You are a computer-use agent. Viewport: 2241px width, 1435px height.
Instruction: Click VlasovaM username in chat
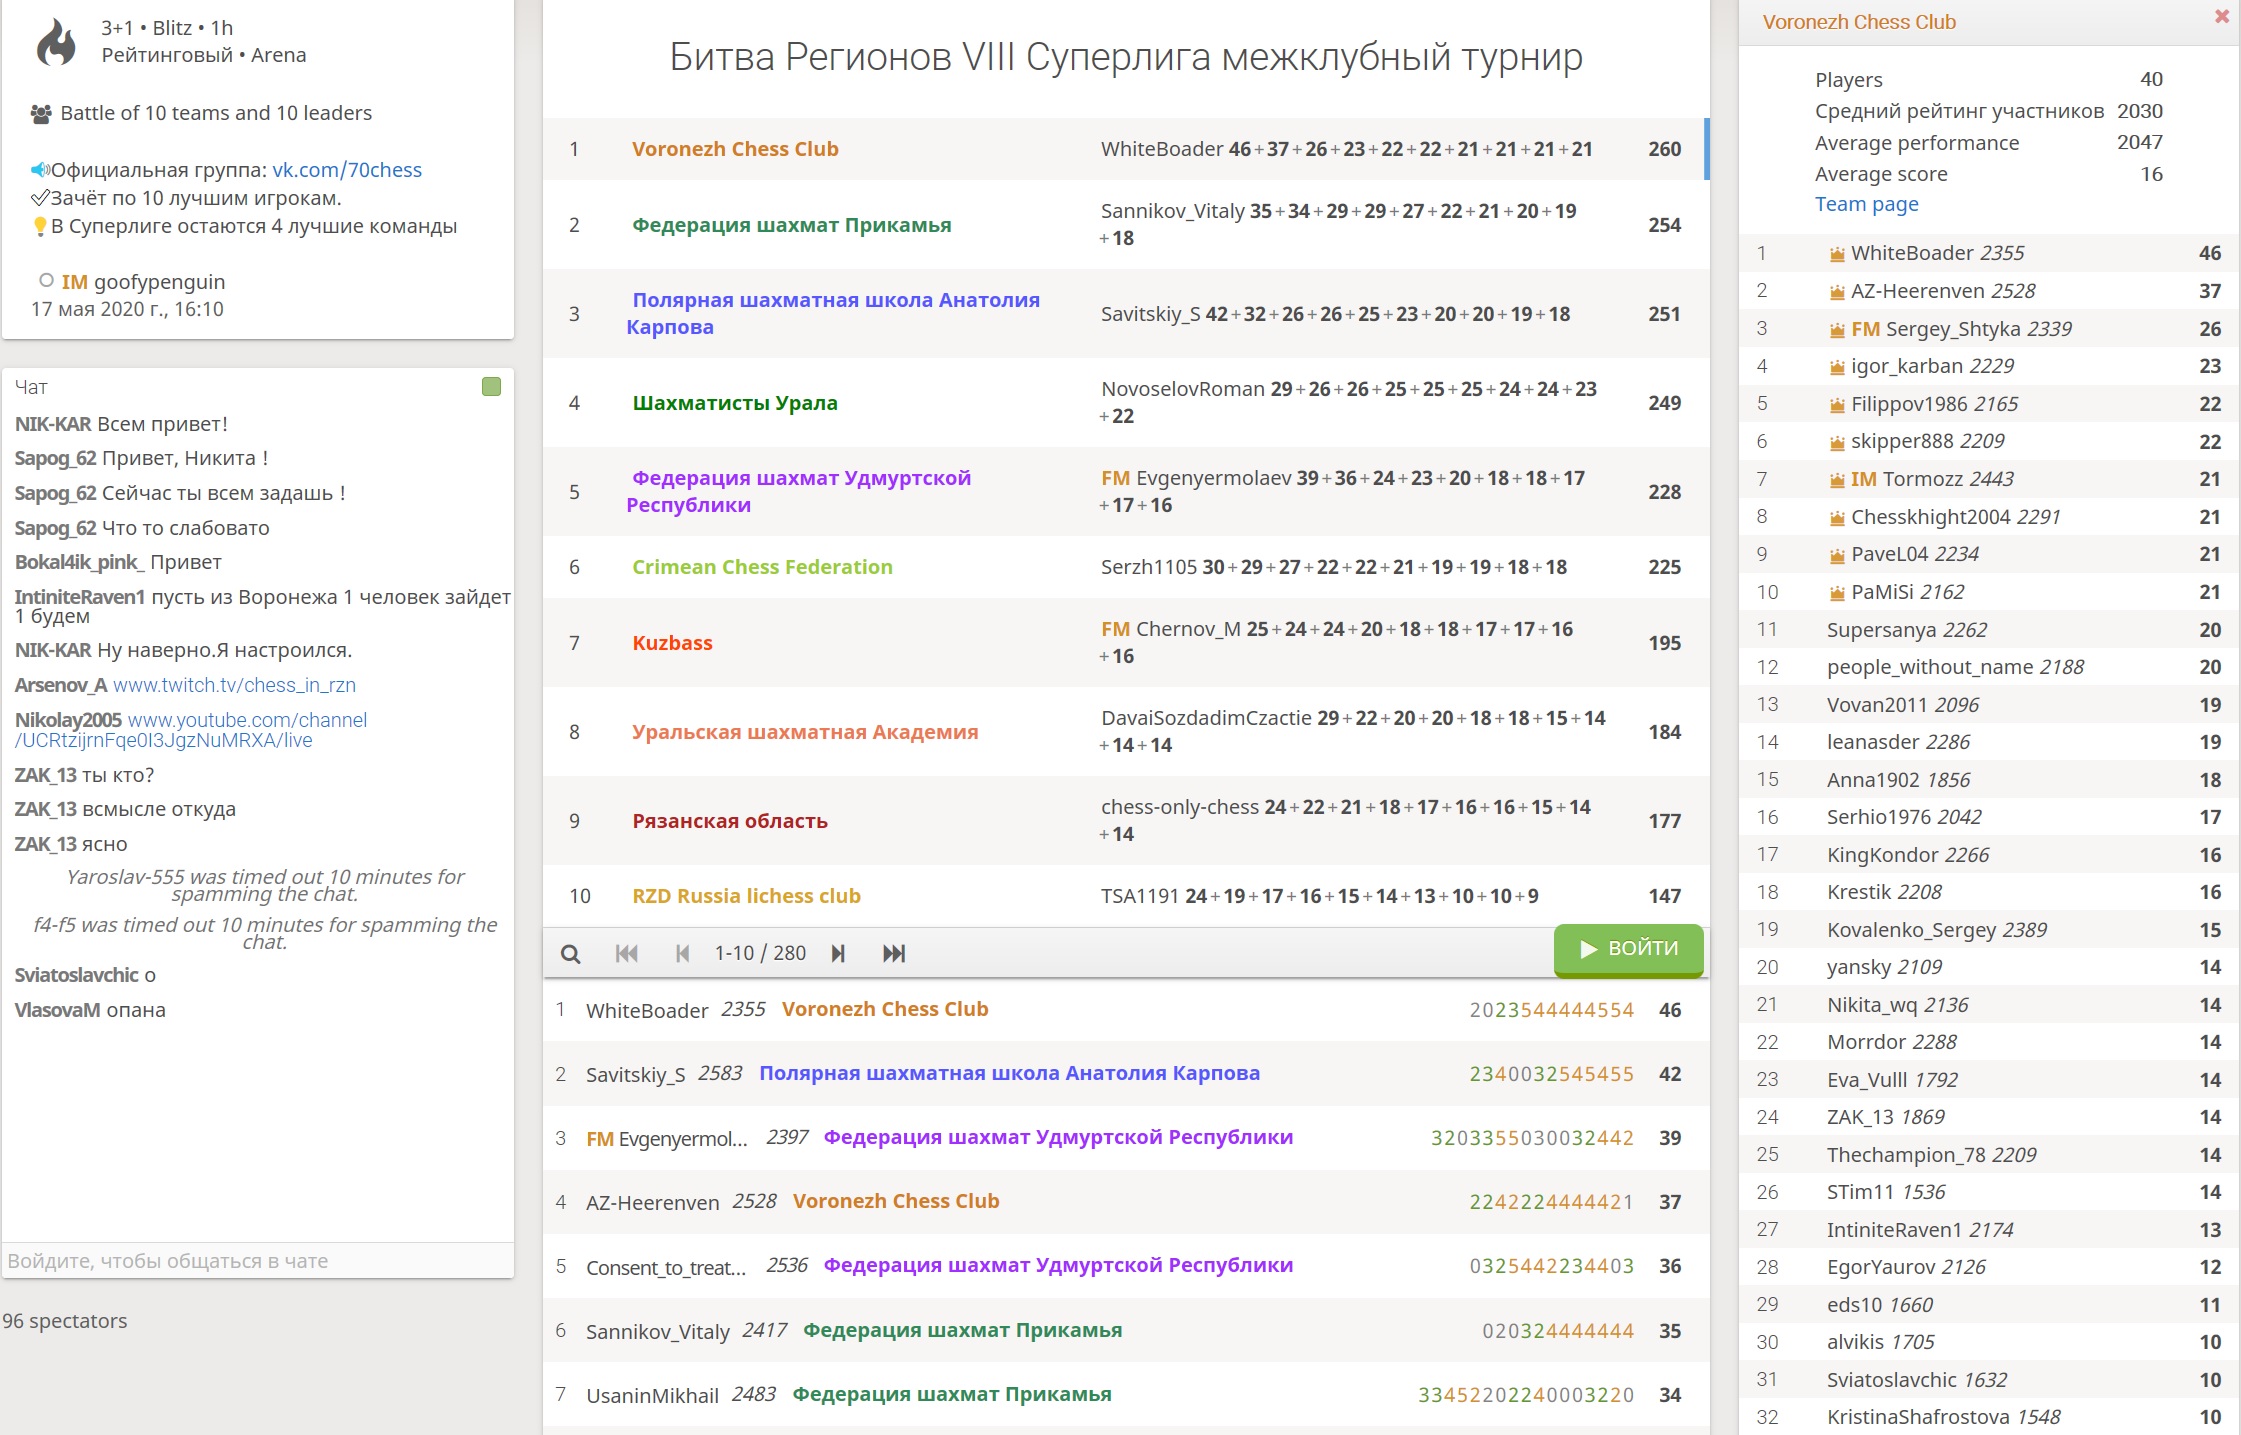tap(57, 1010)
